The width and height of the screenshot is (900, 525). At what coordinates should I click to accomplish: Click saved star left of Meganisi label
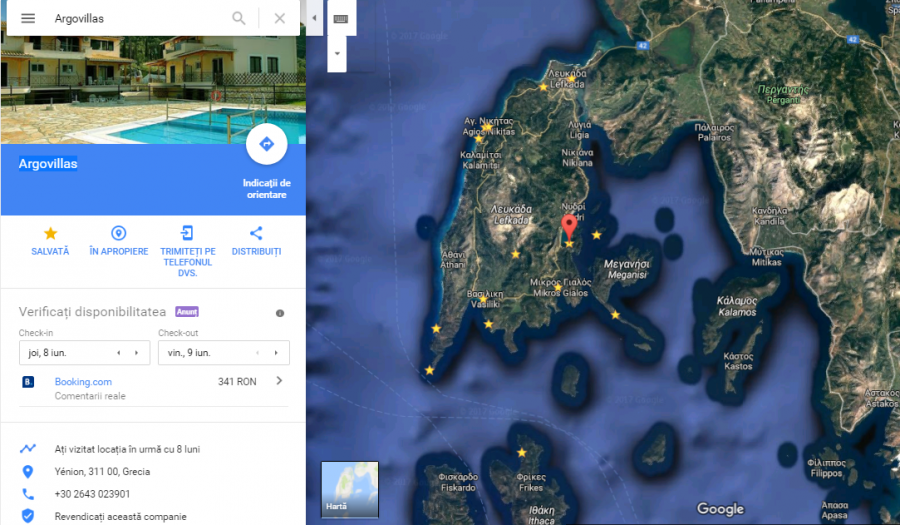[x=597, y=235]
